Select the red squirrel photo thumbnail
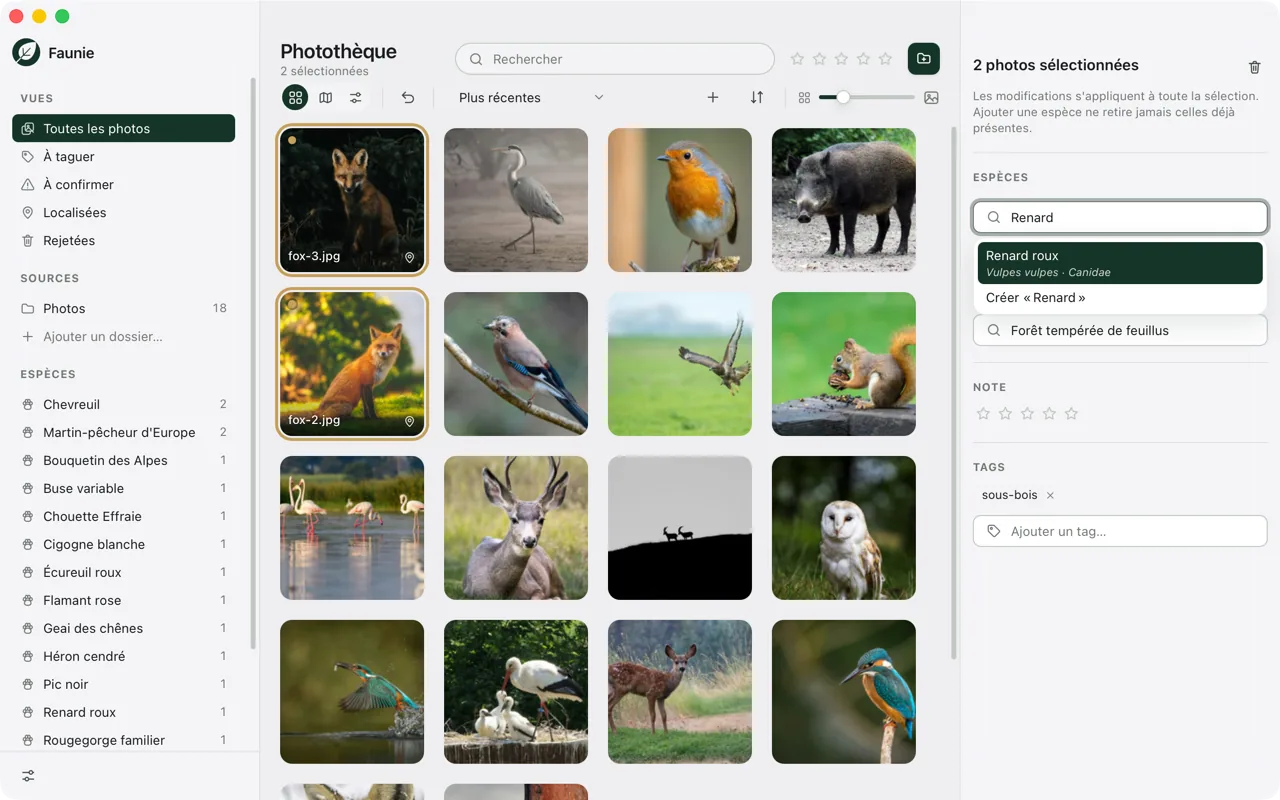The width and height of the screenshot is (1280, 800). (x=844, y=364)
